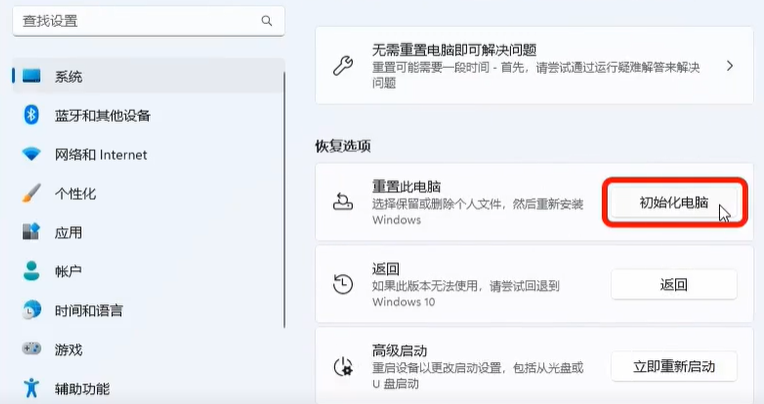Click the 应用 apps icon
This screenshot has height=404, width=764.
coord(32,232)
